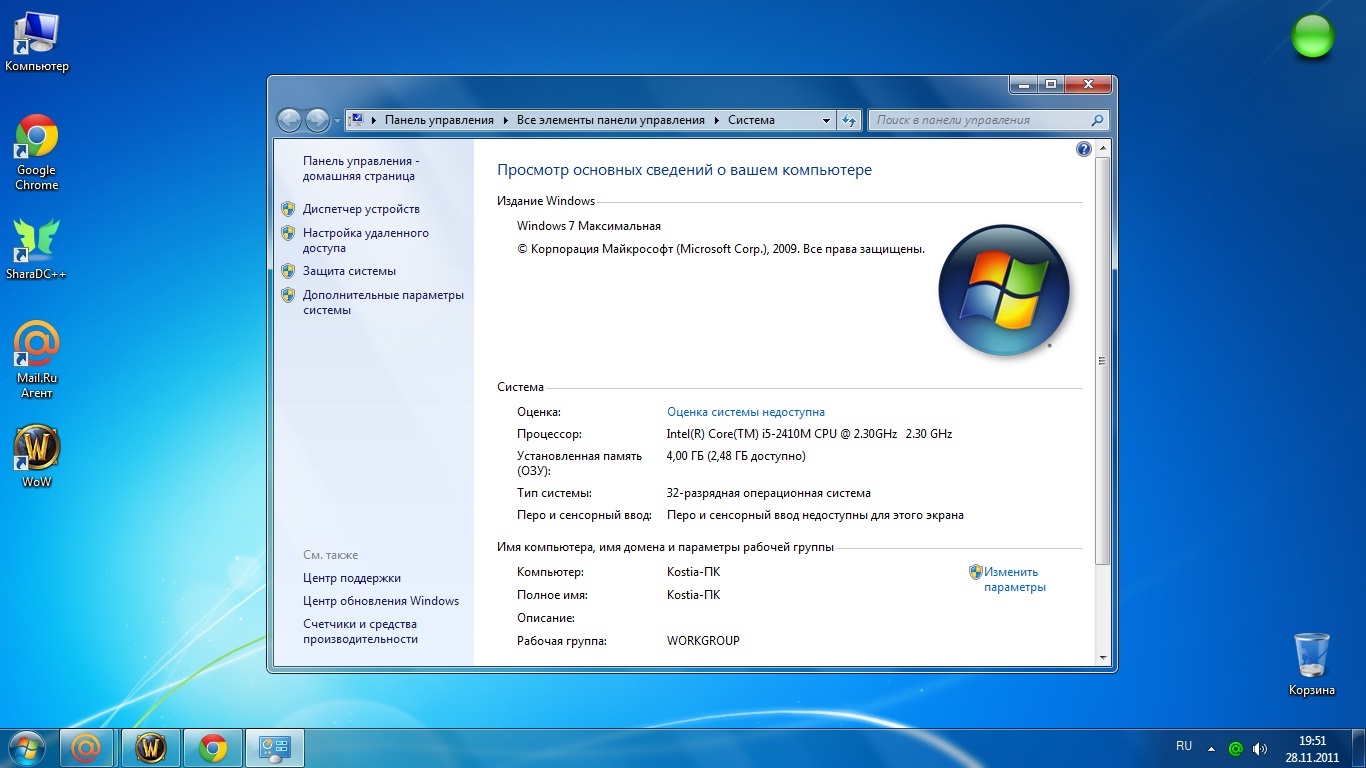Click the Windows Start orb
The width and height of the screenshot is (1366, 768).
coord(26,748)
